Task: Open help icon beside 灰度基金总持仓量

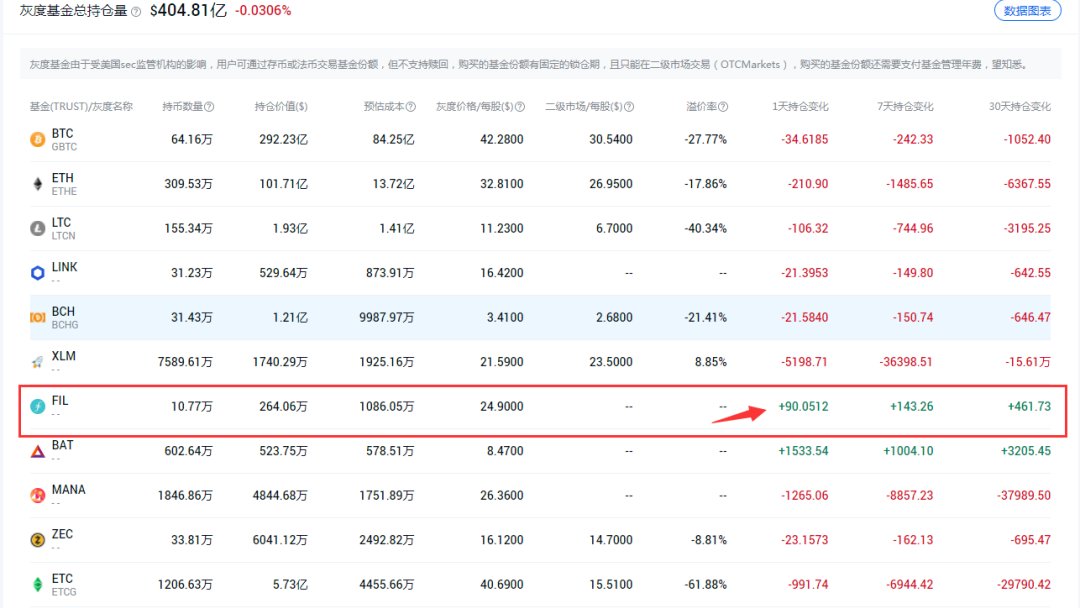Action: (x=136, y=12)
